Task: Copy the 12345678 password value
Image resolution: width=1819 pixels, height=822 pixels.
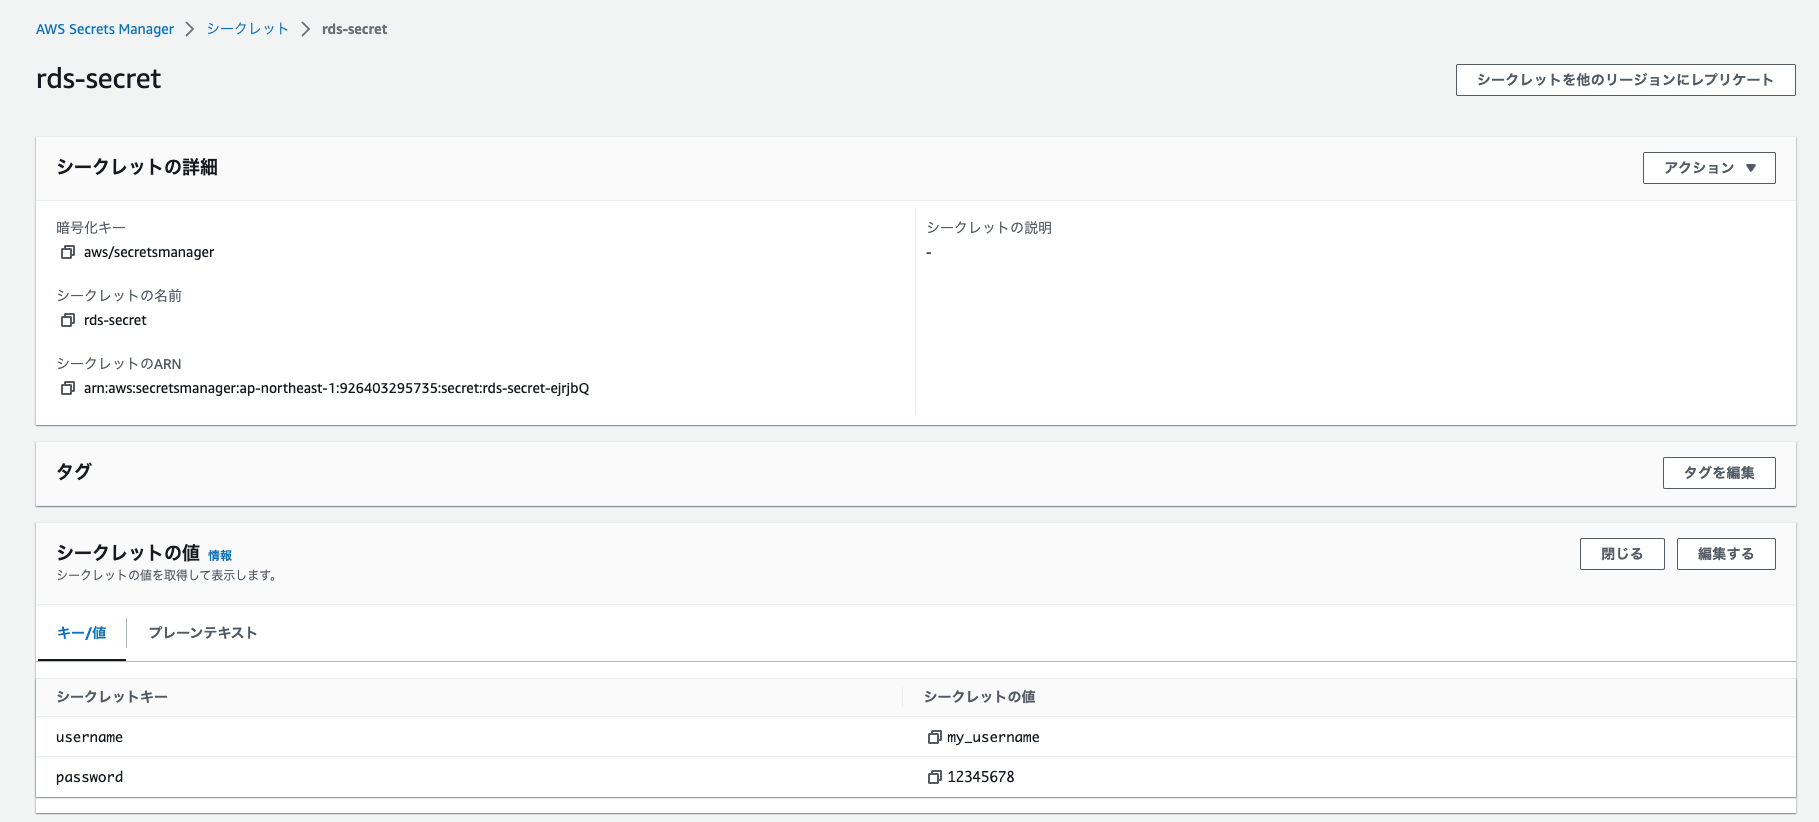Action: (x=935, y=777)
